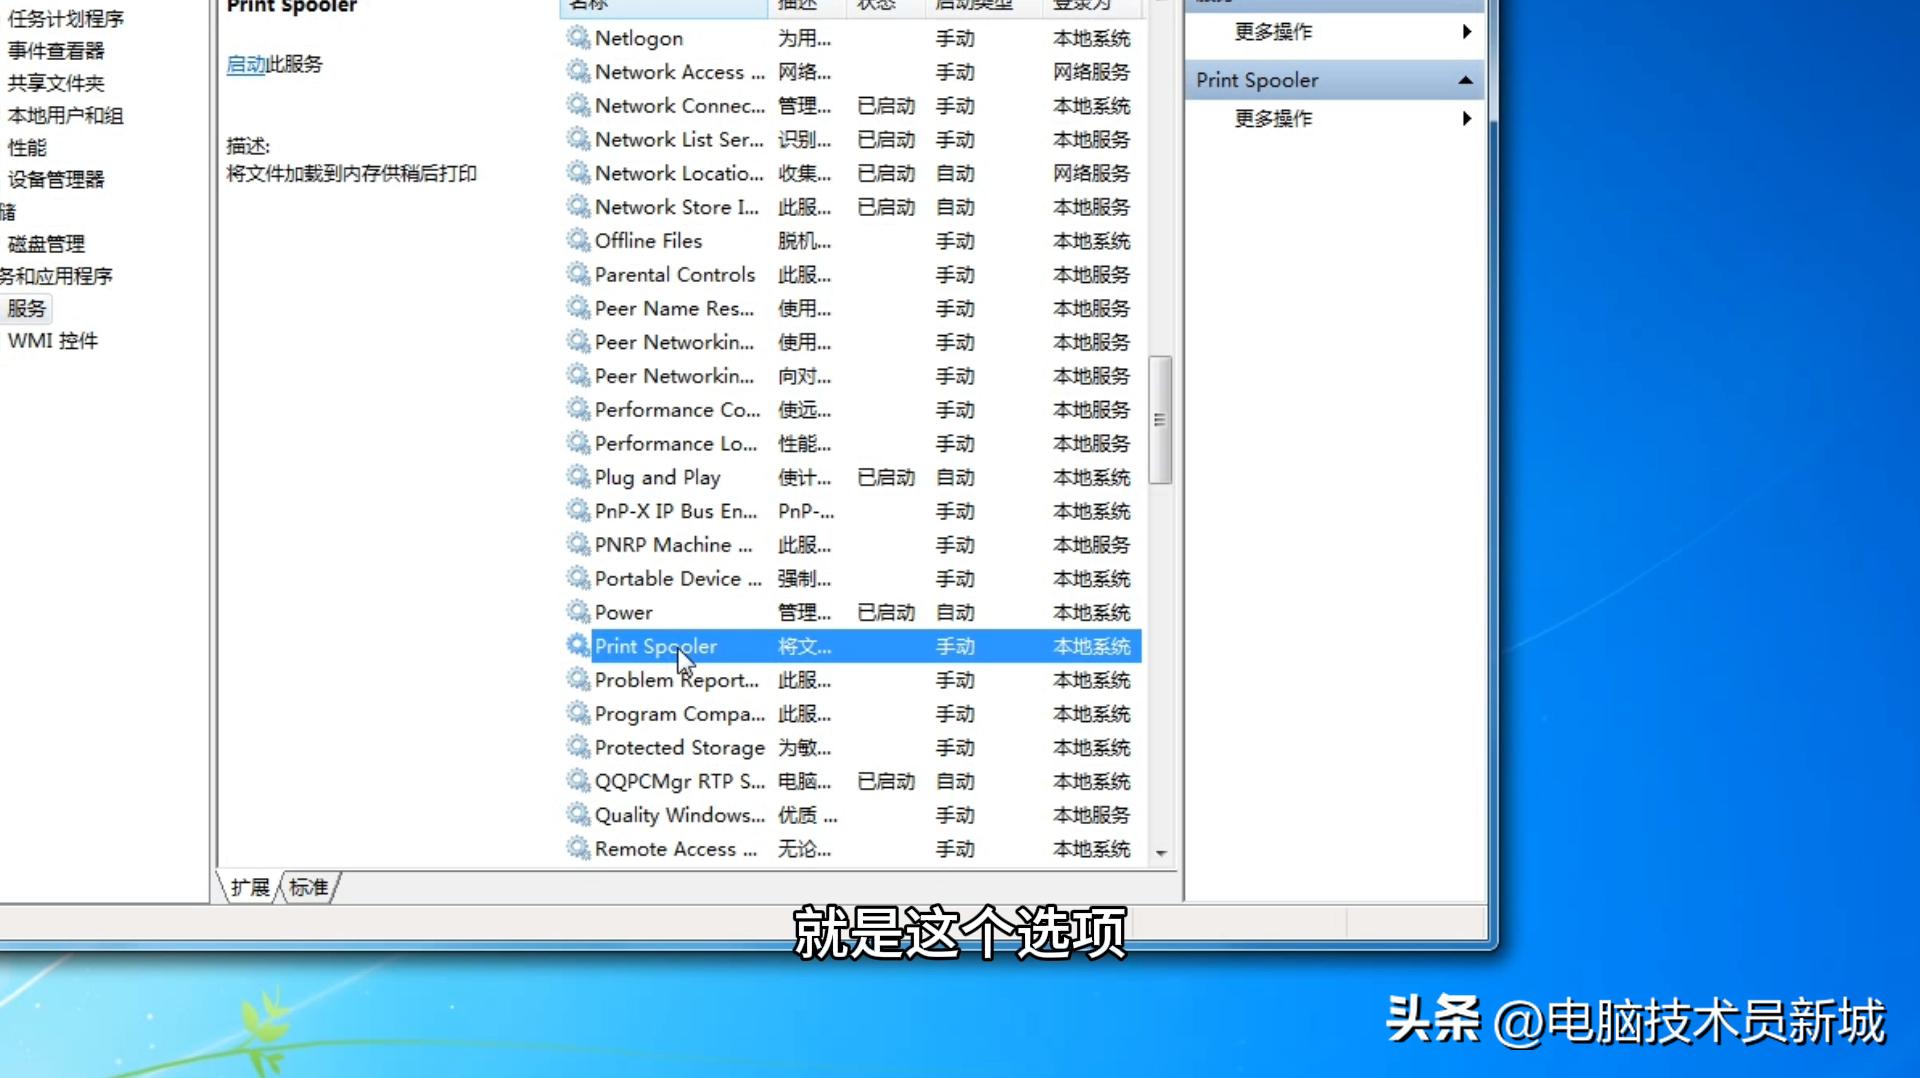This screenshot has height=1078, width=1920.
Task: Switch to the 标准 tab
Action: tap(308, 887)
